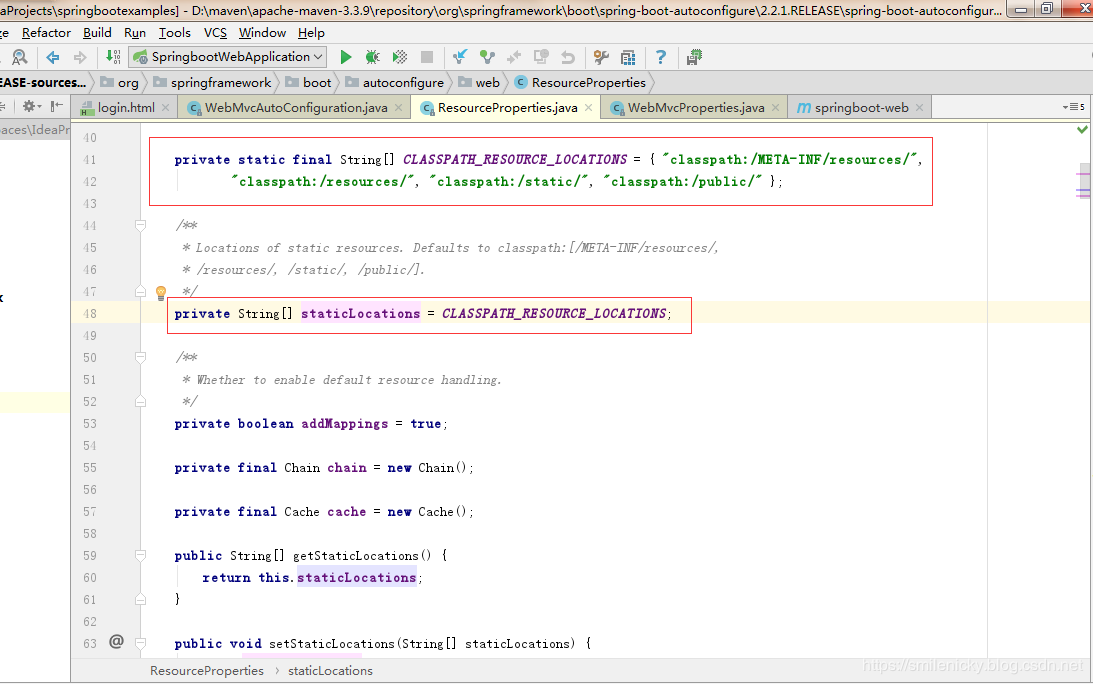The image size is (1093, 684).
Task: Show hidden editor tabs list
Action: [1073, 107]
